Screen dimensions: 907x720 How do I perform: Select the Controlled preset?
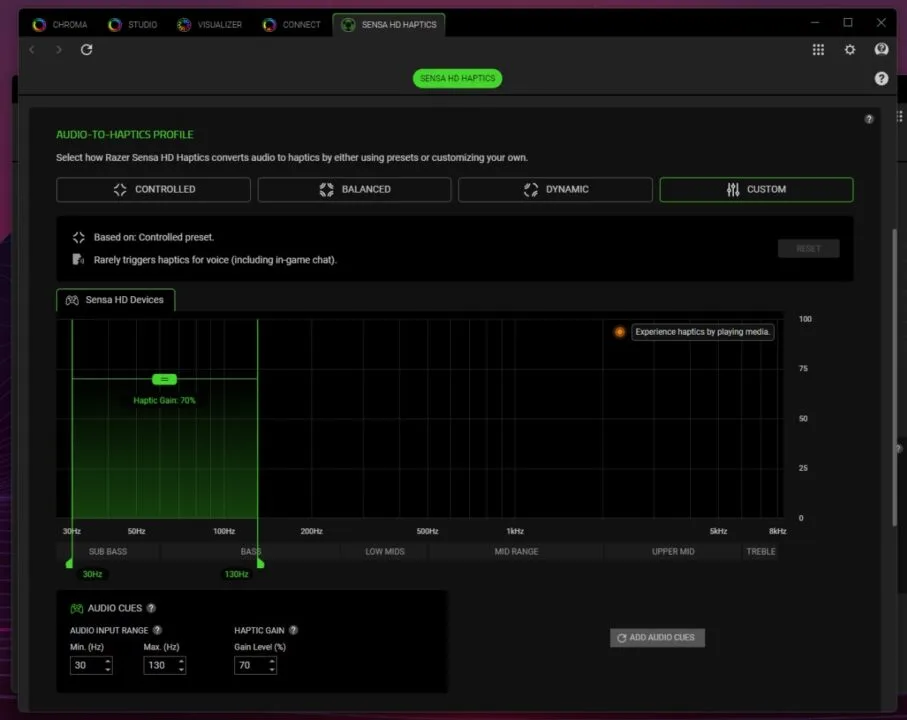point(153,189)
